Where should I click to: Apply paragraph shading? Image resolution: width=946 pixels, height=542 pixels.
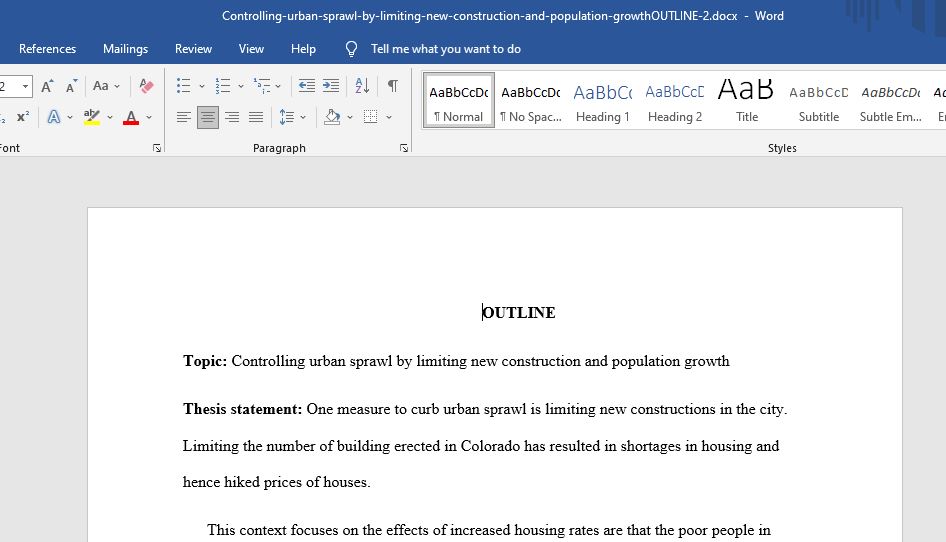[332, 117]
